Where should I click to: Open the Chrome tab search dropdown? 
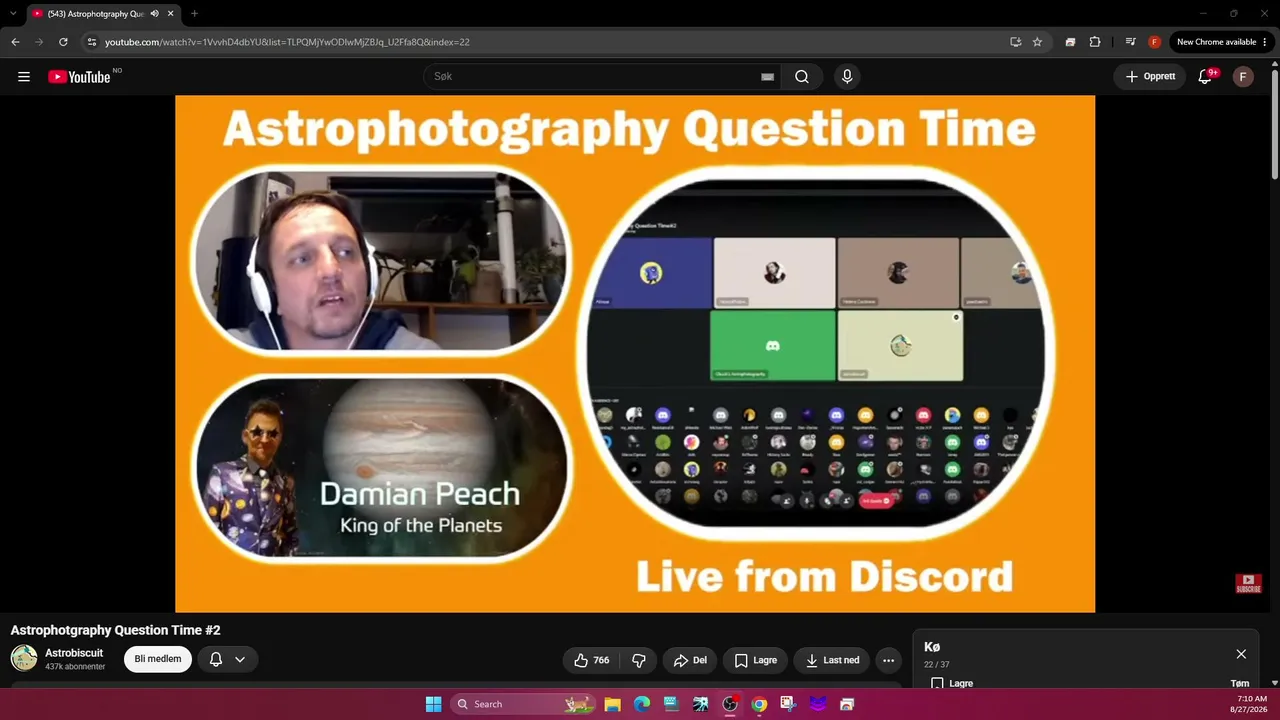pos(13,14)
